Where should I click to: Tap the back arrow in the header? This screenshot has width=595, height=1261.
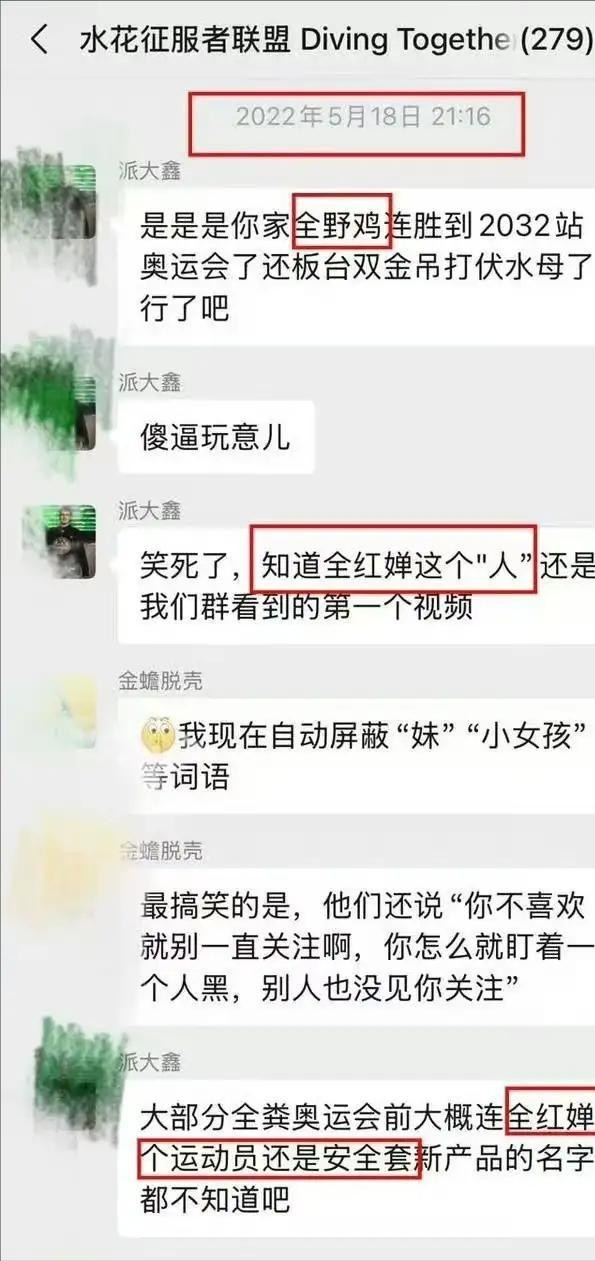coord(39,40)
